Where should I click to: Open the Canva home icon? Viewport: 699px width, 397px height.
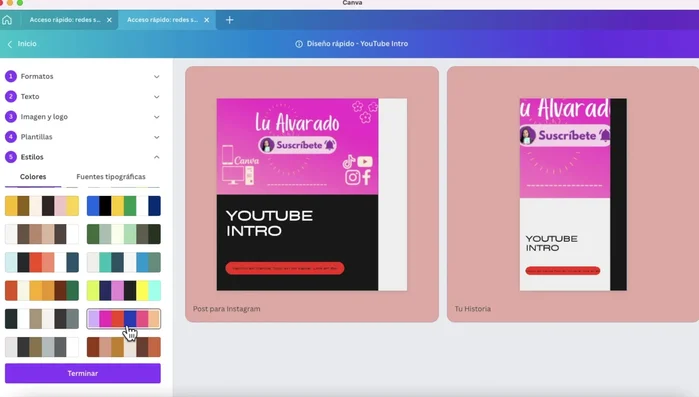[7, 20]
